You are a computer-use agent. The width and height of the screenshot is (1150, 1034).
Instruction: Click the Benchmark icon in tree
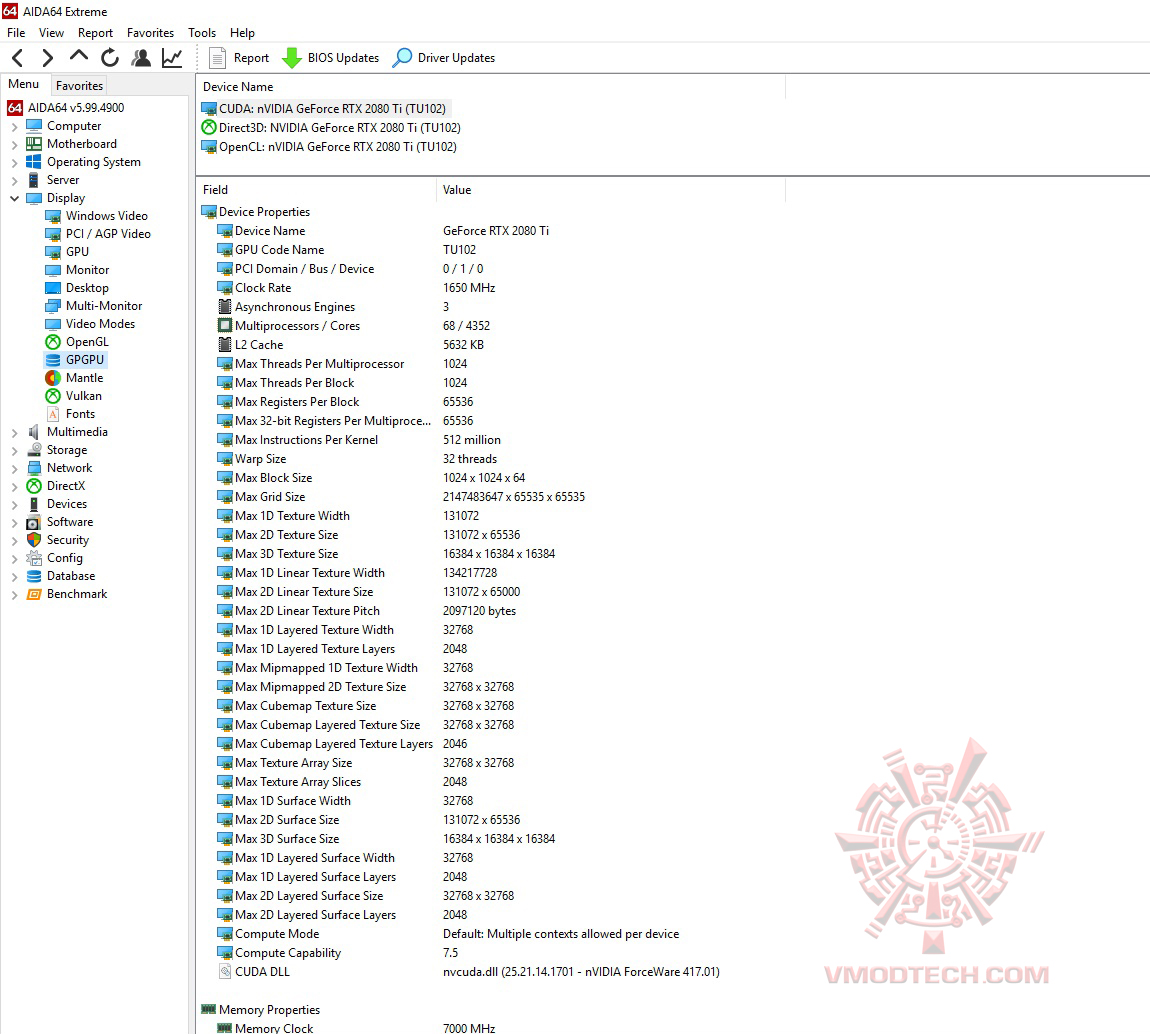(x=34, y=595)
